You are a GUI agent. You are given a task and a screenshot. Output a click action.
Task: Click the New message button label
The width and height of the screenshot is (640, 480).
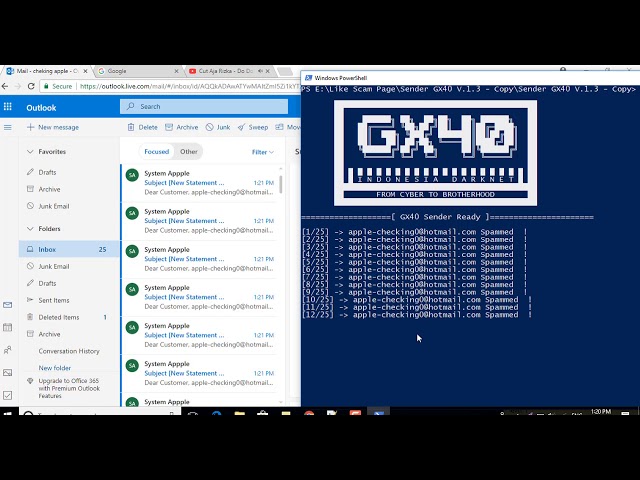[x=58, y=127]
